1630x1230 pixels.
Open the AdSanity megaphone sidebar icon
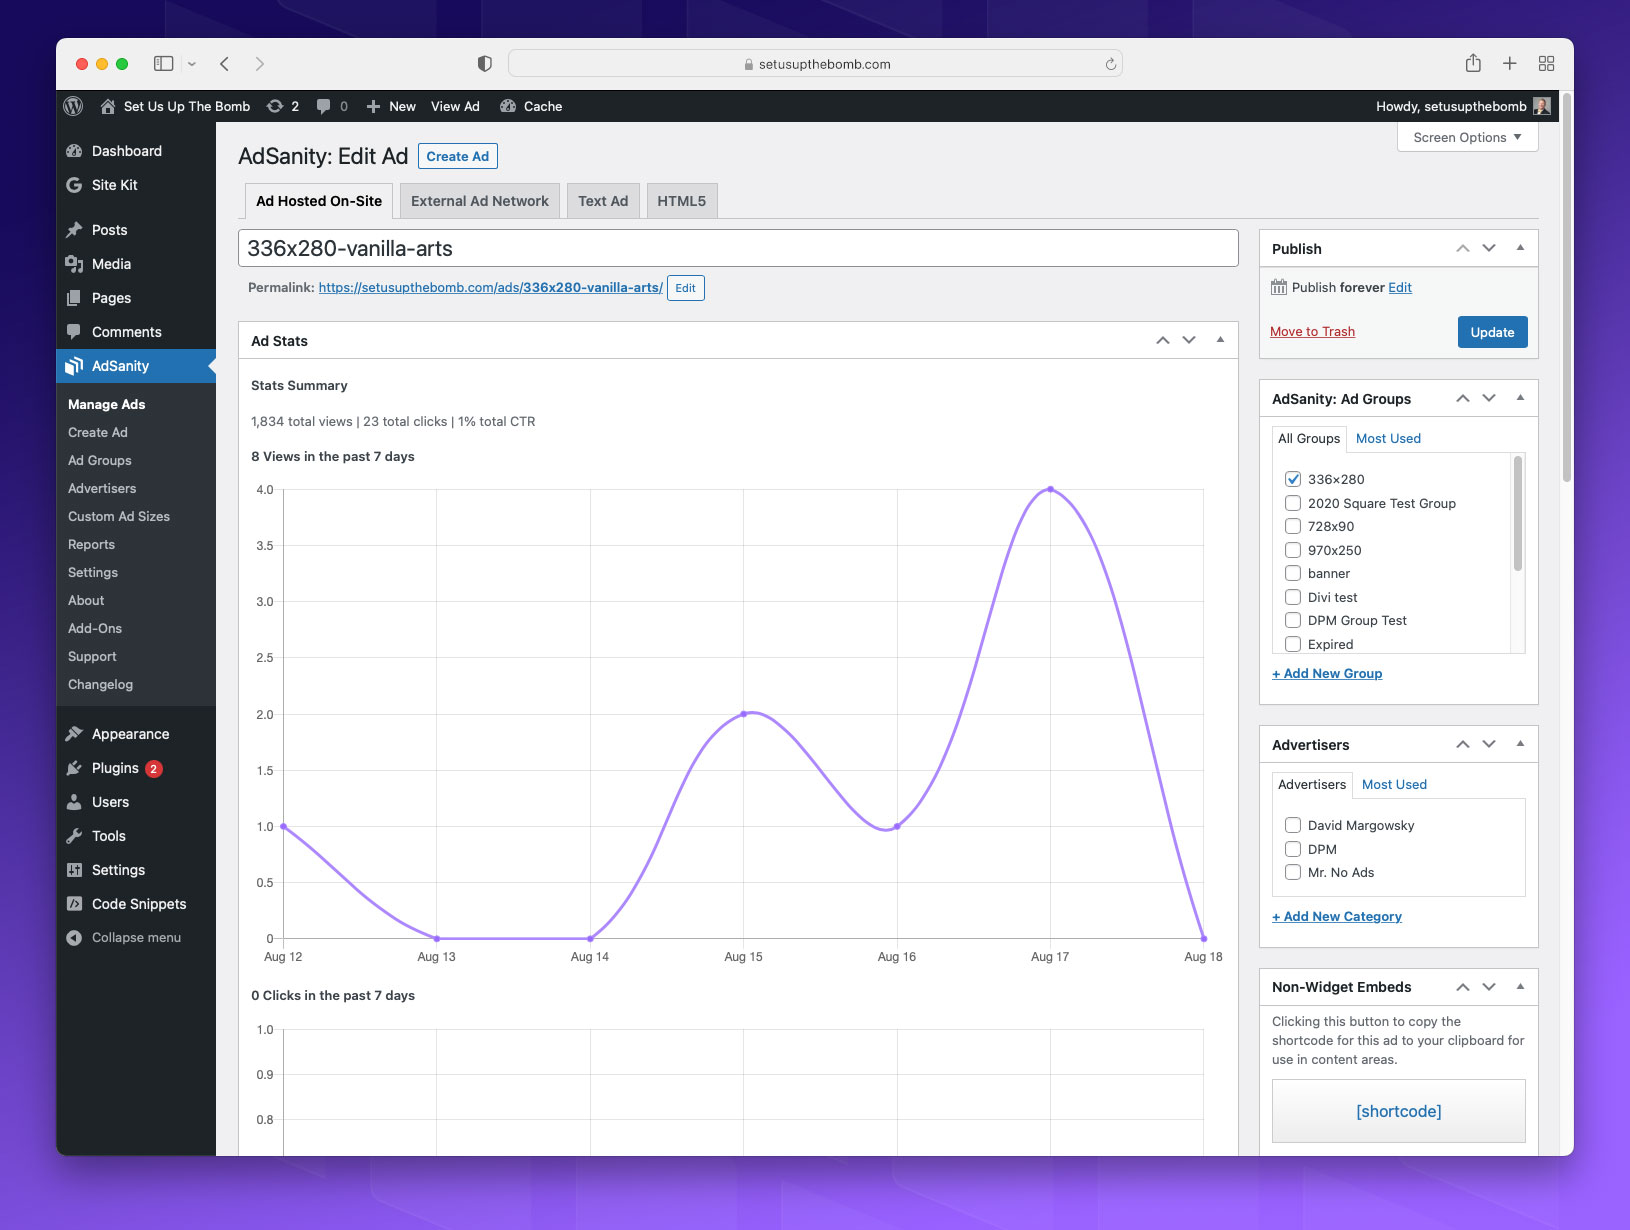(x=75, y=366)
